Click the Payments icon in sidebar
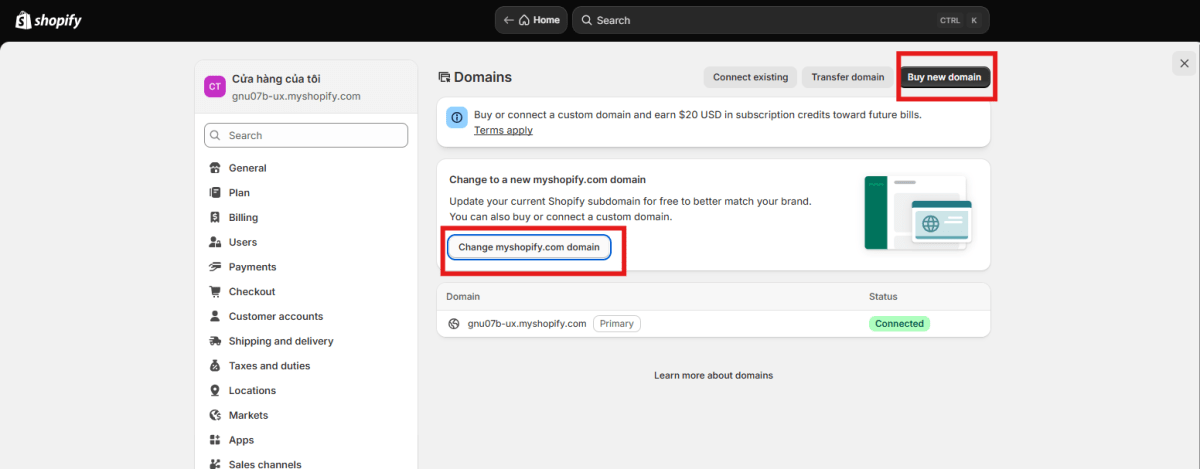This screenshot has width=1200, height=469. pos(215,267)
